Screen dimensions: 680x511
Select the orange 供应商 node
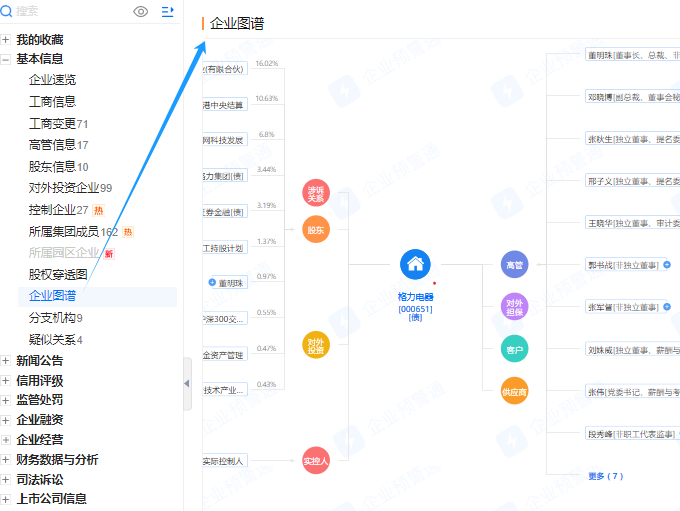click(x=514, y=391)
